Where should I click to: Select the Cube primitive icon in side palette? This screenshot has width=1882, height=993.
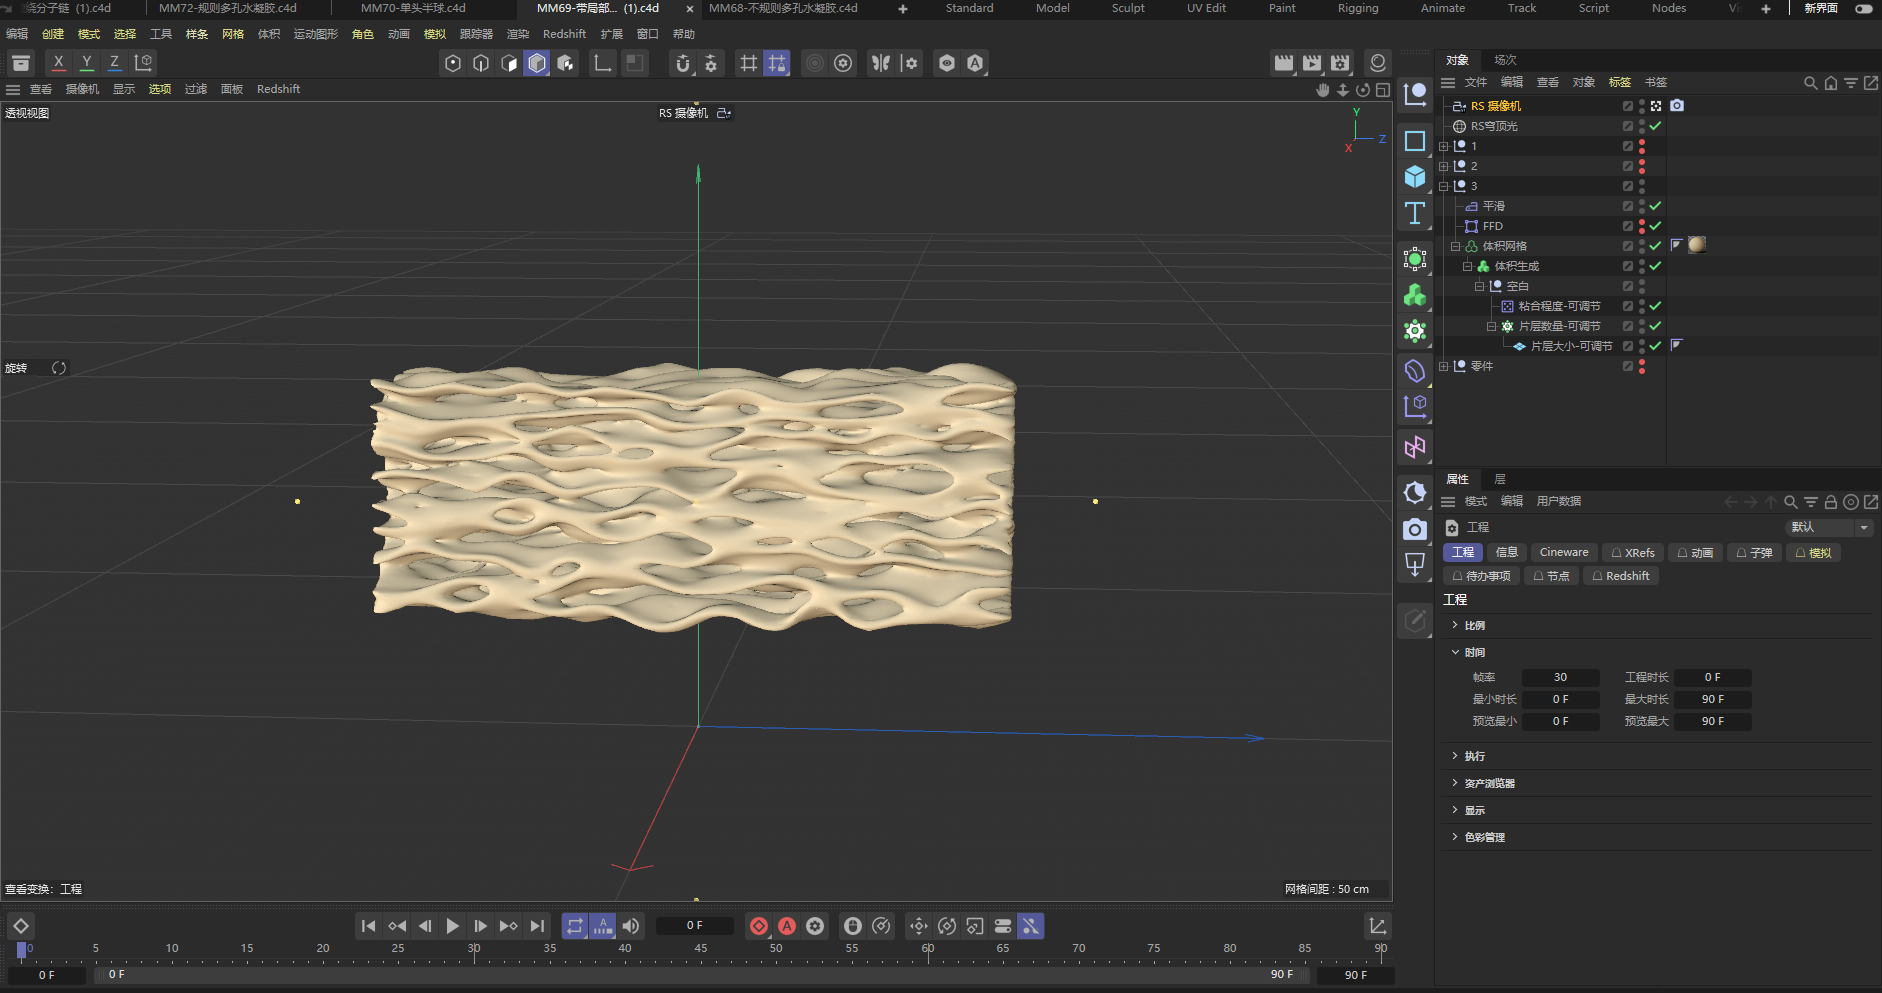(x=1415, y=177)
